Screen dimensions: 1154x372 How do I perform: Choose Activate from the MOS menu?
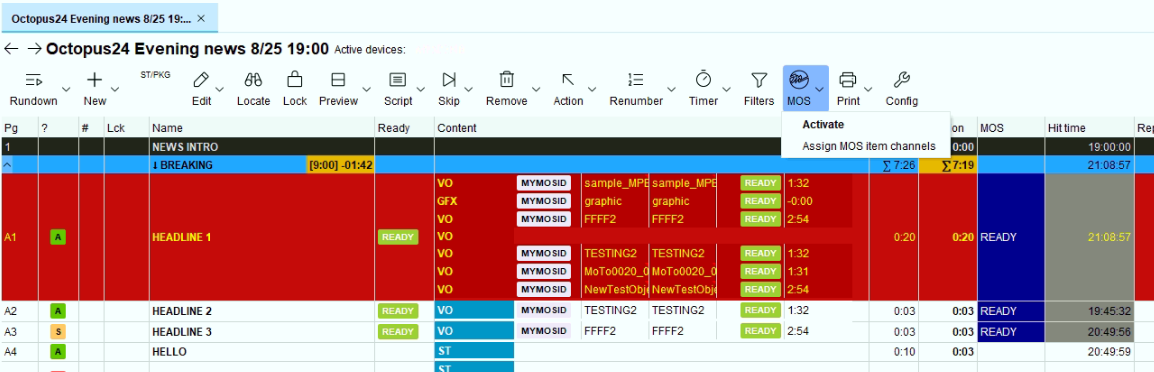coord(823,124)
